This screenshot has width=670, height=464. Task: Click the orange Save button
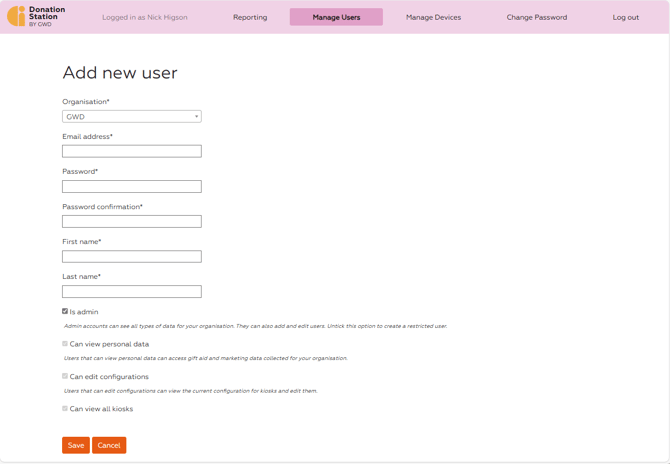[x=76, y=445]
